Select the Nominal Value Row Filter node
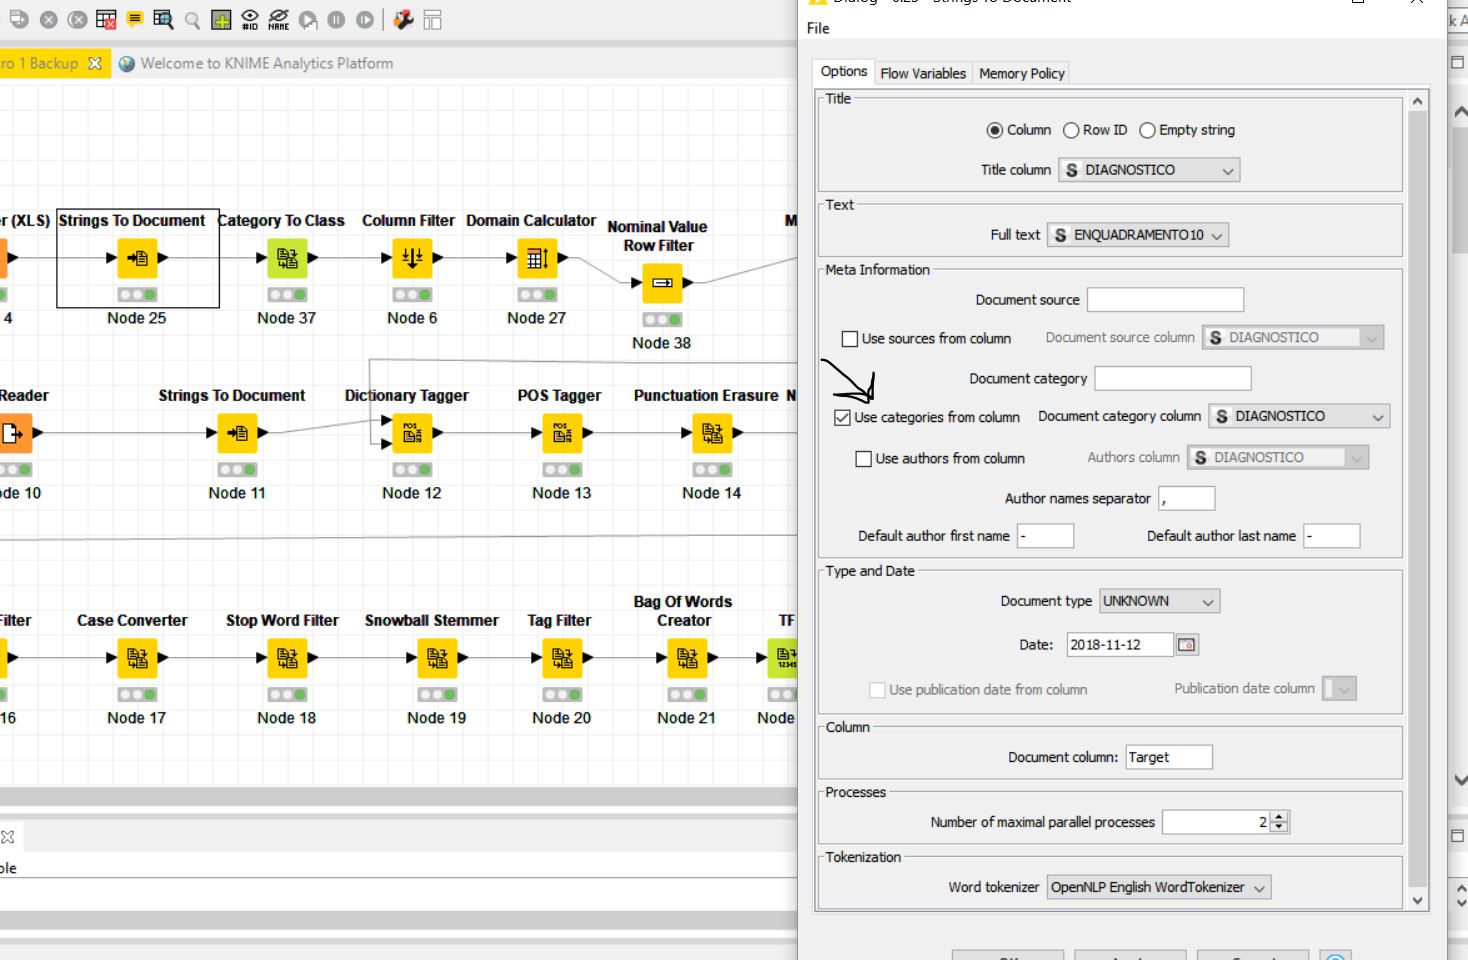The width and height of the screenshot is (1468, 960). coord(662,283)
